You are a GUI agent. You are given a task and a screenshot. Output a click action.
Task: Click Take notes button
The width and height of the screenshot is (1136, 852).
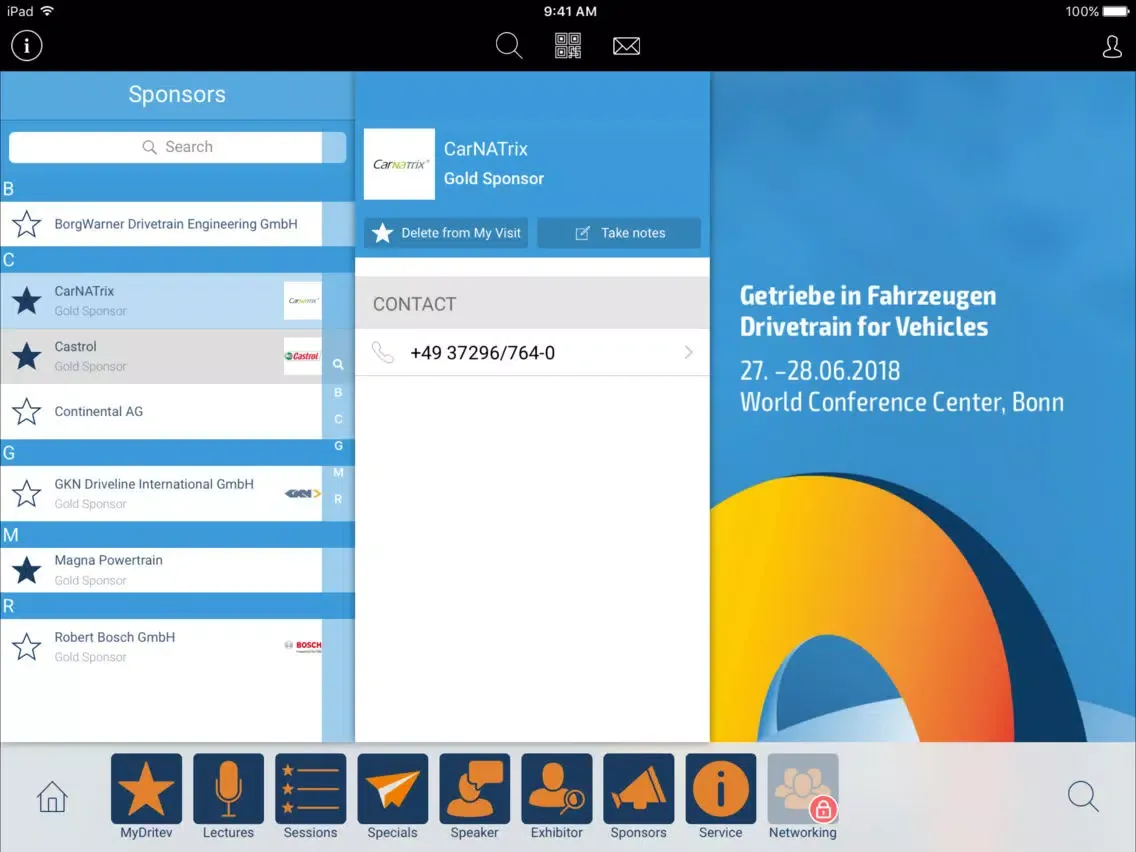(x=619, y=233)
